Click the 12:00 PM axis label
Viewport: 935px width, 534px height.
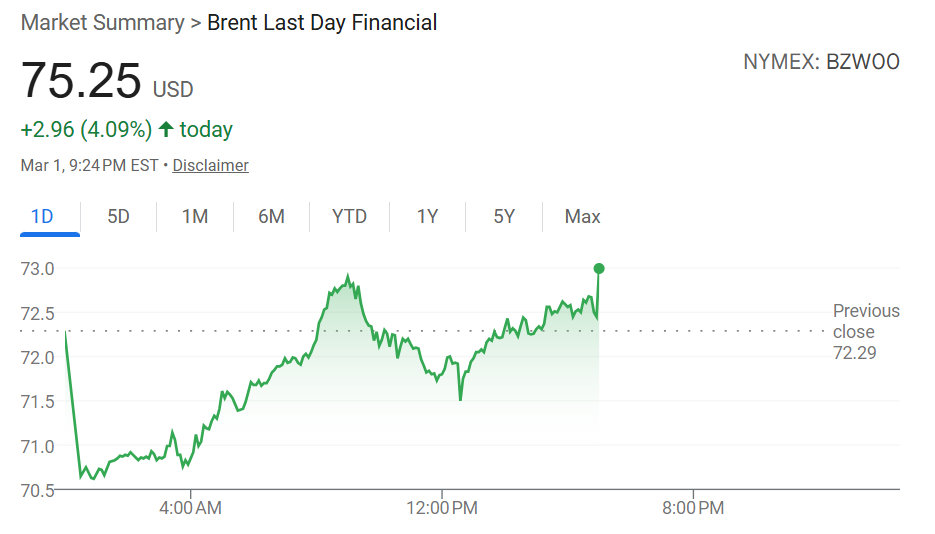pos(444,508)
